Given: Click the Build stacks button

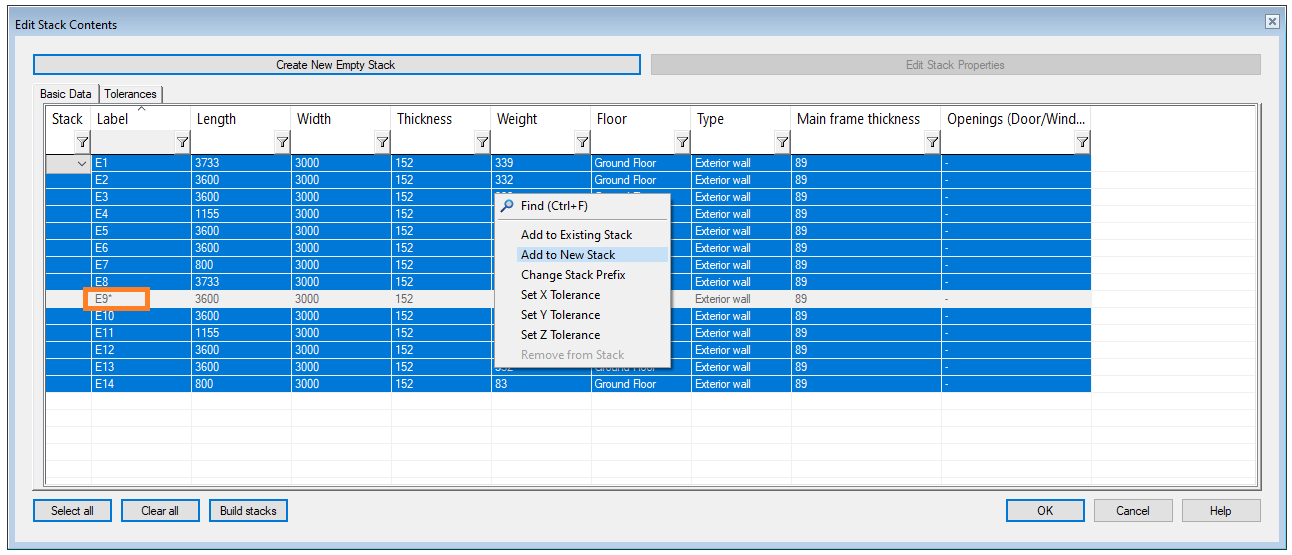Looking at the screenshot, I should click(248, 511).
